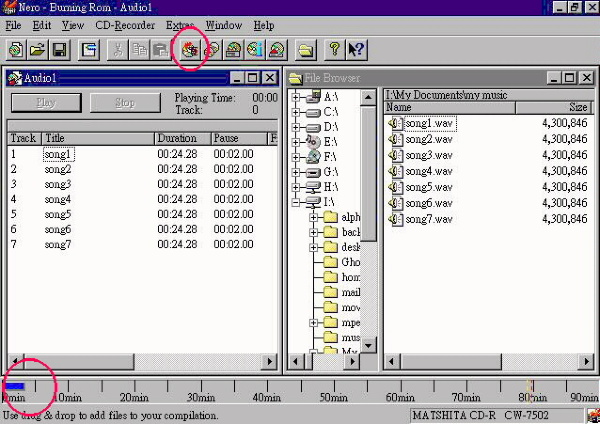
Task: Open the CD-Recorder menu
Action: click(125, 26)
